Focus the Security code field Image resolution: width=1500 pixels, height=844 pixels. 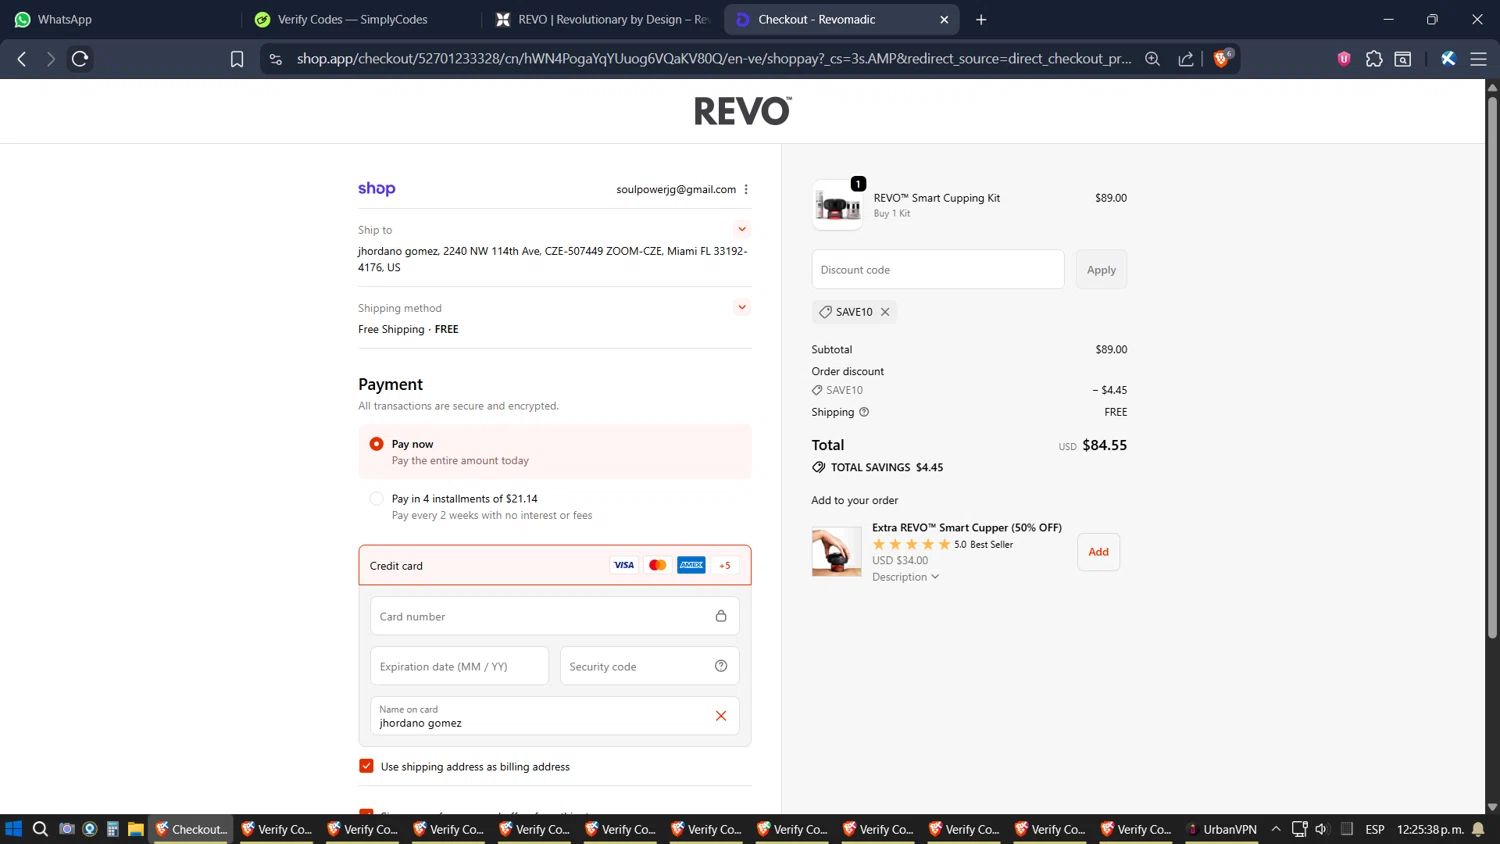tap(649, 666)
